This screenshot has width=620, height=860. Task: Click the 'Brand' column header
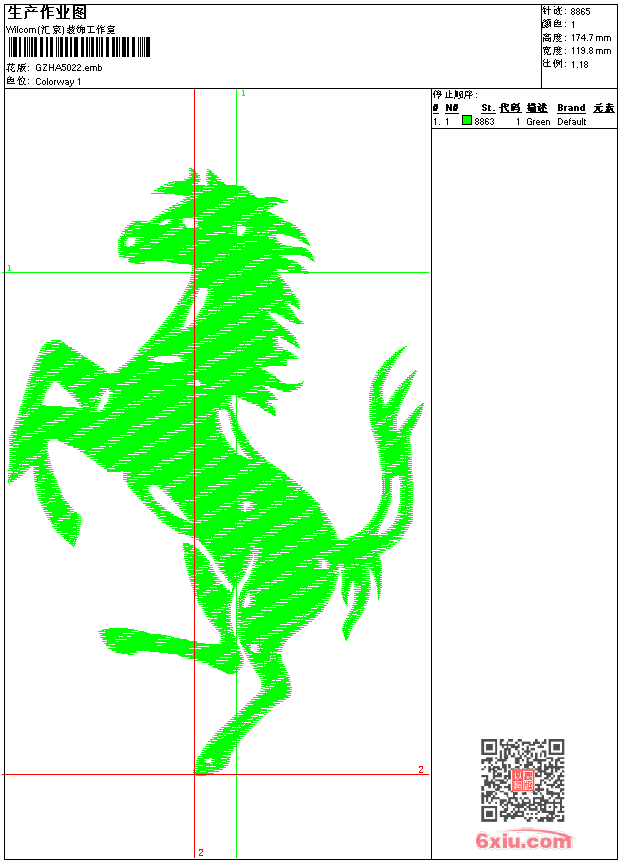point(571,108)
